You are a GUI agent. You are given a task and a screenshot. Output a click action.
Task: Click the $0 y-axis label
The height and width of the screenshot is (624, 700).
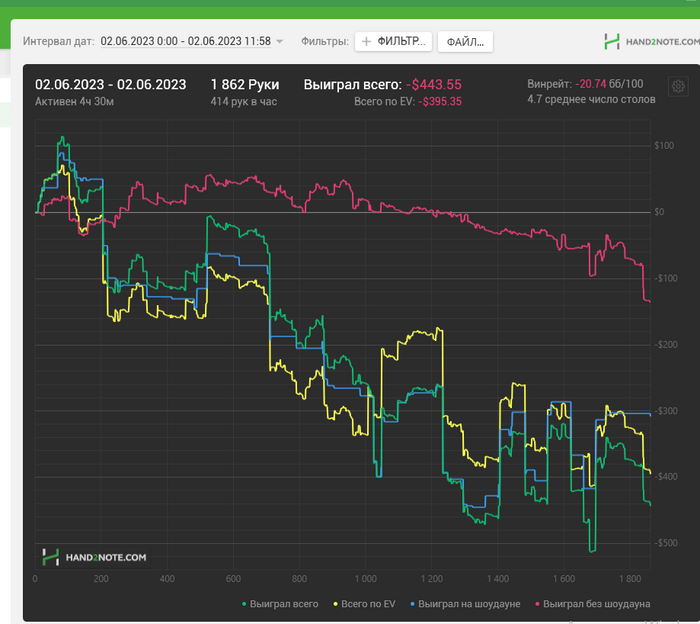[659, 212]
